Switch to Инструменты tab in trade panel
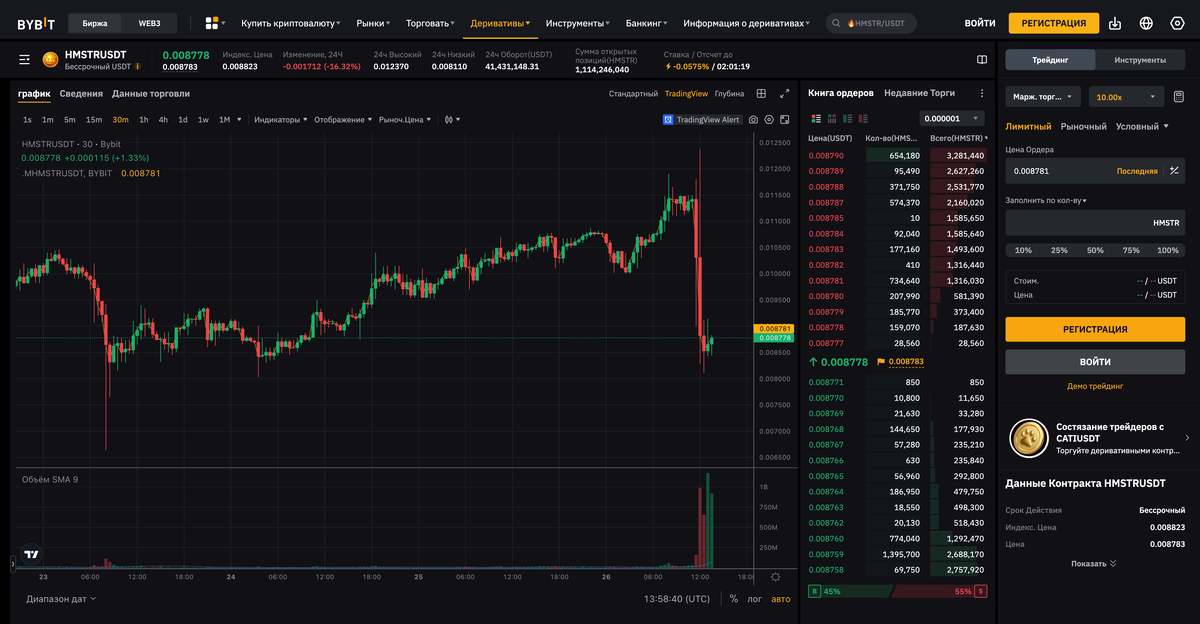Image resolution: width=1200 pixels, height=624 pixels. [x=1140, y=60]
